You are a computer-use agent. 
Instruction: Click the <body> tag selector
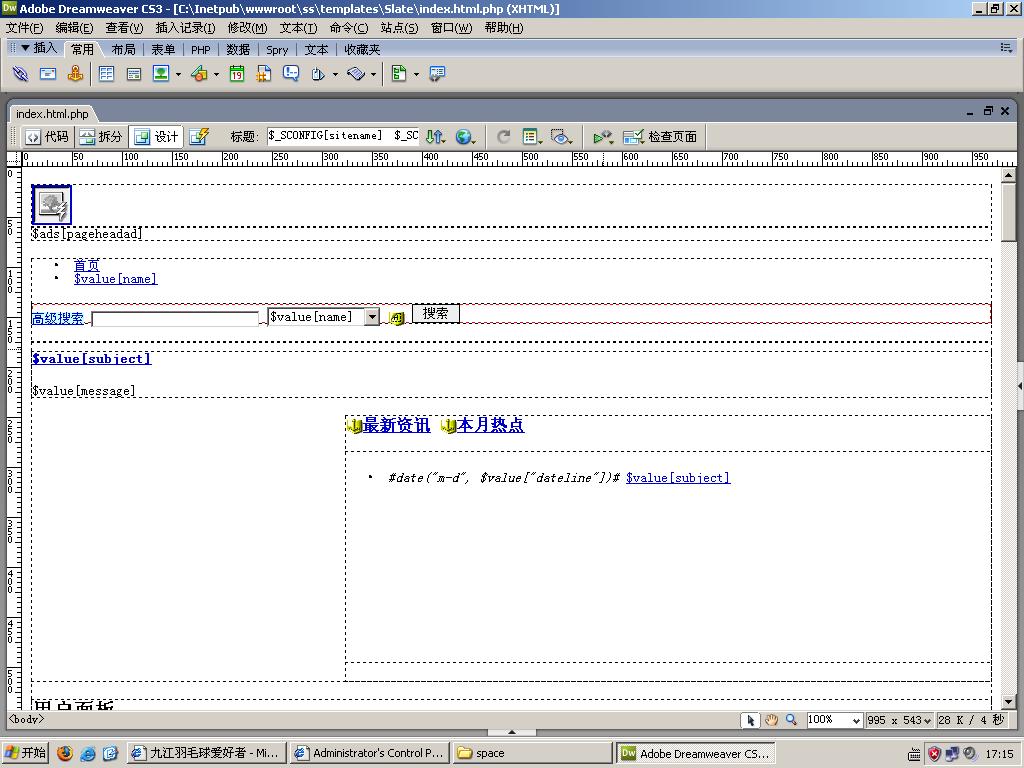(26, 719)
